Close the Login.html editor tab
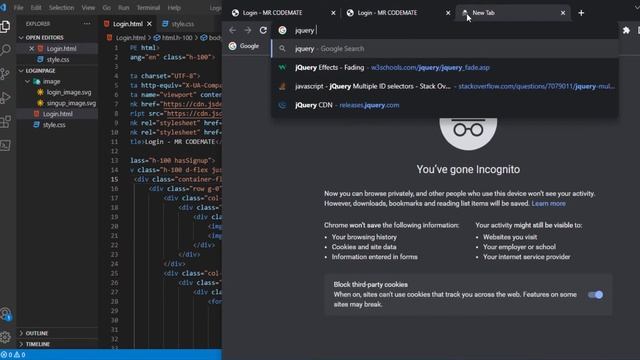The image size is (640, 360). point(149,24)
